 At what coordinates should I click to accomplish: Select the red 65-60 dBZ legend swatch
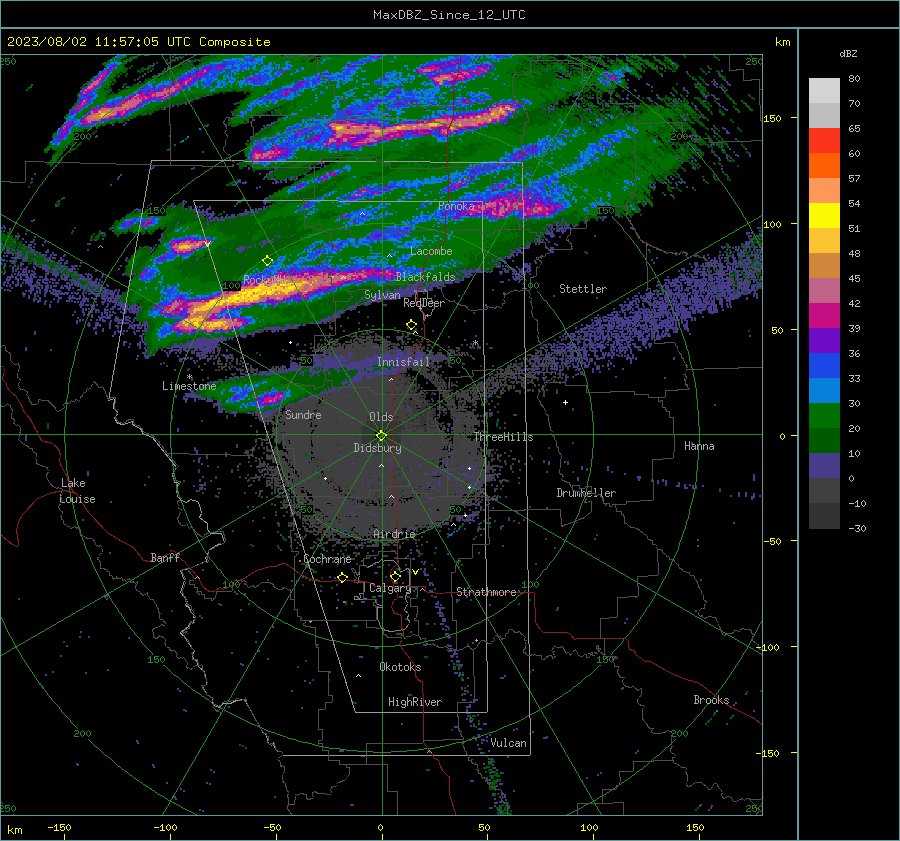coord(824,141)
